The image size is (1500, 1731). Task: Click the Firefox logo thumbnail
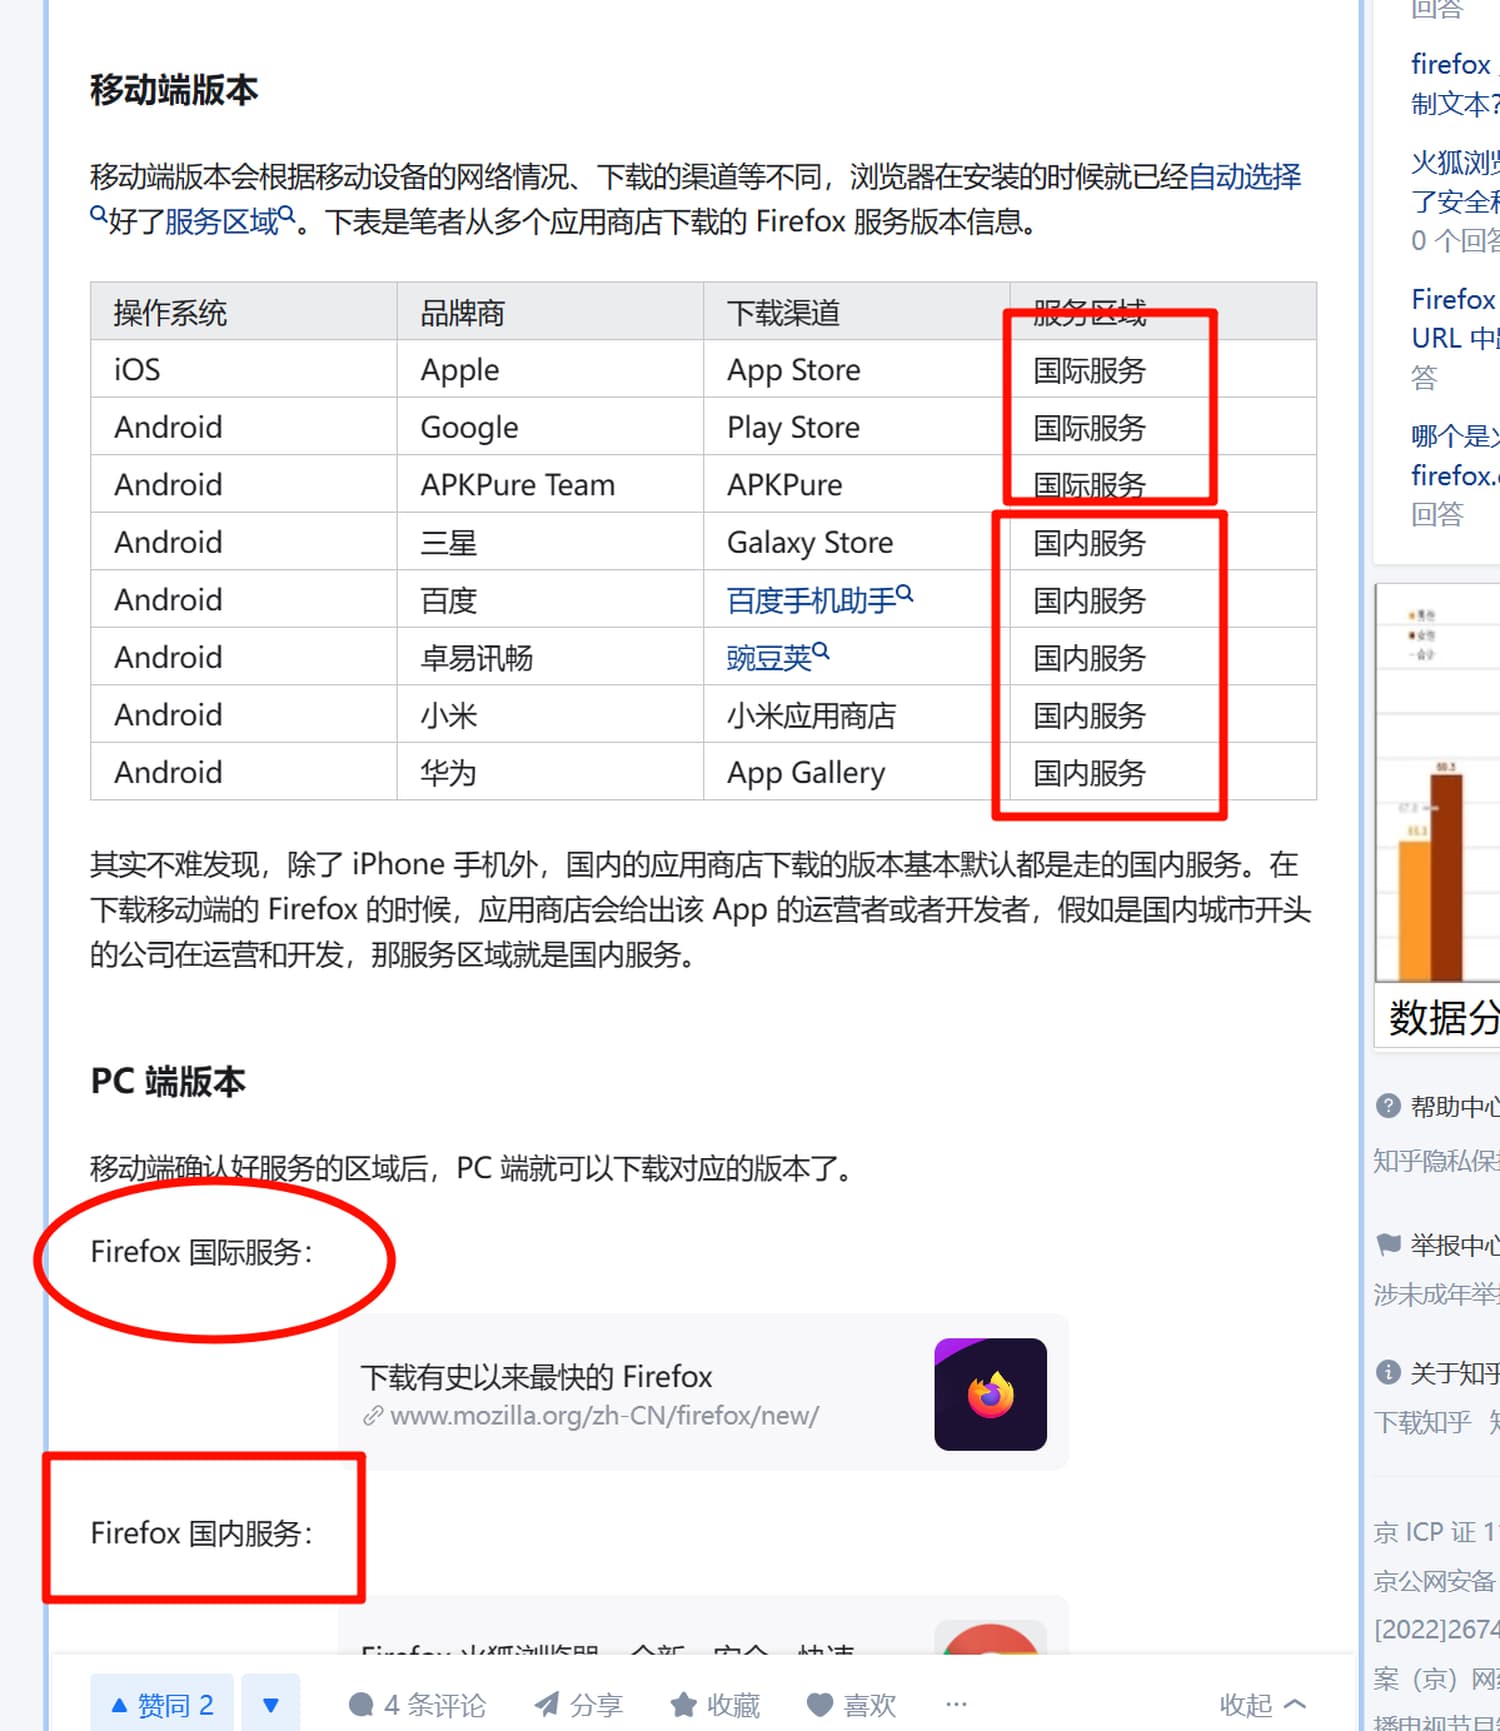point(990,1394)
